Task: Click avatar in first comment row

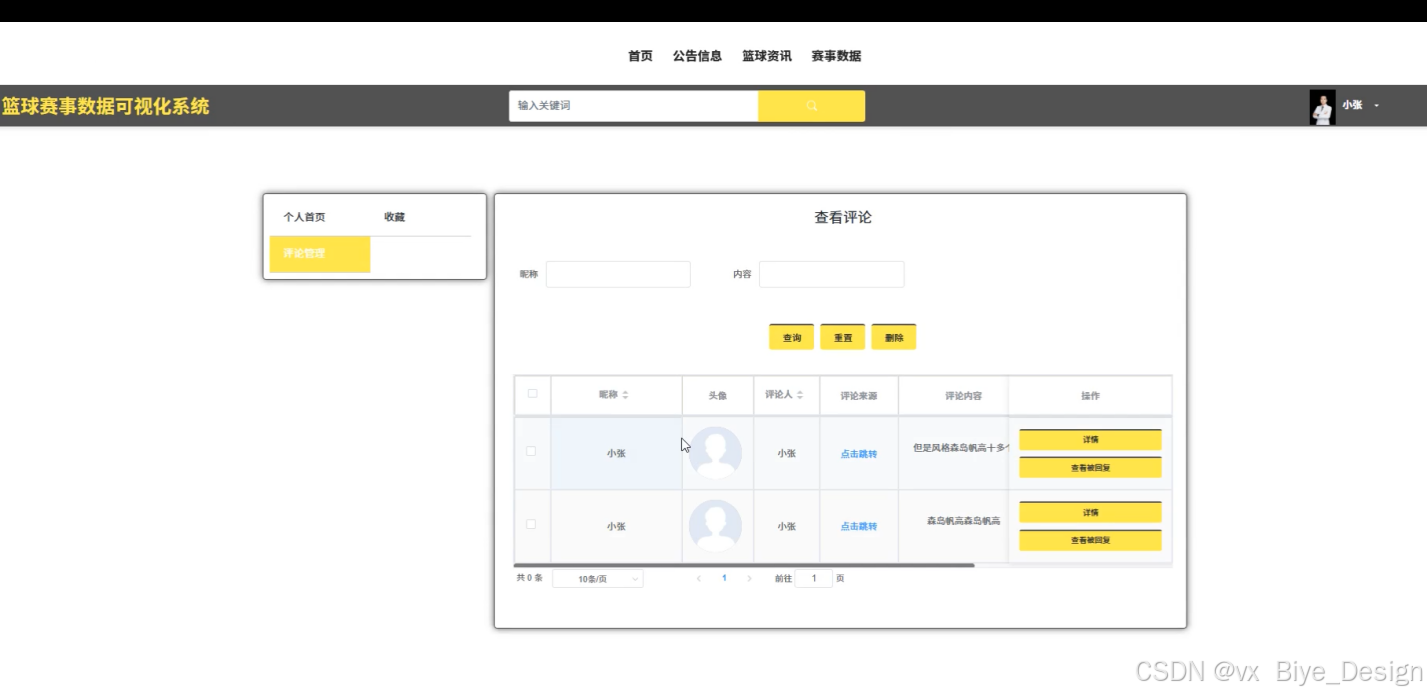Action: 716,453
